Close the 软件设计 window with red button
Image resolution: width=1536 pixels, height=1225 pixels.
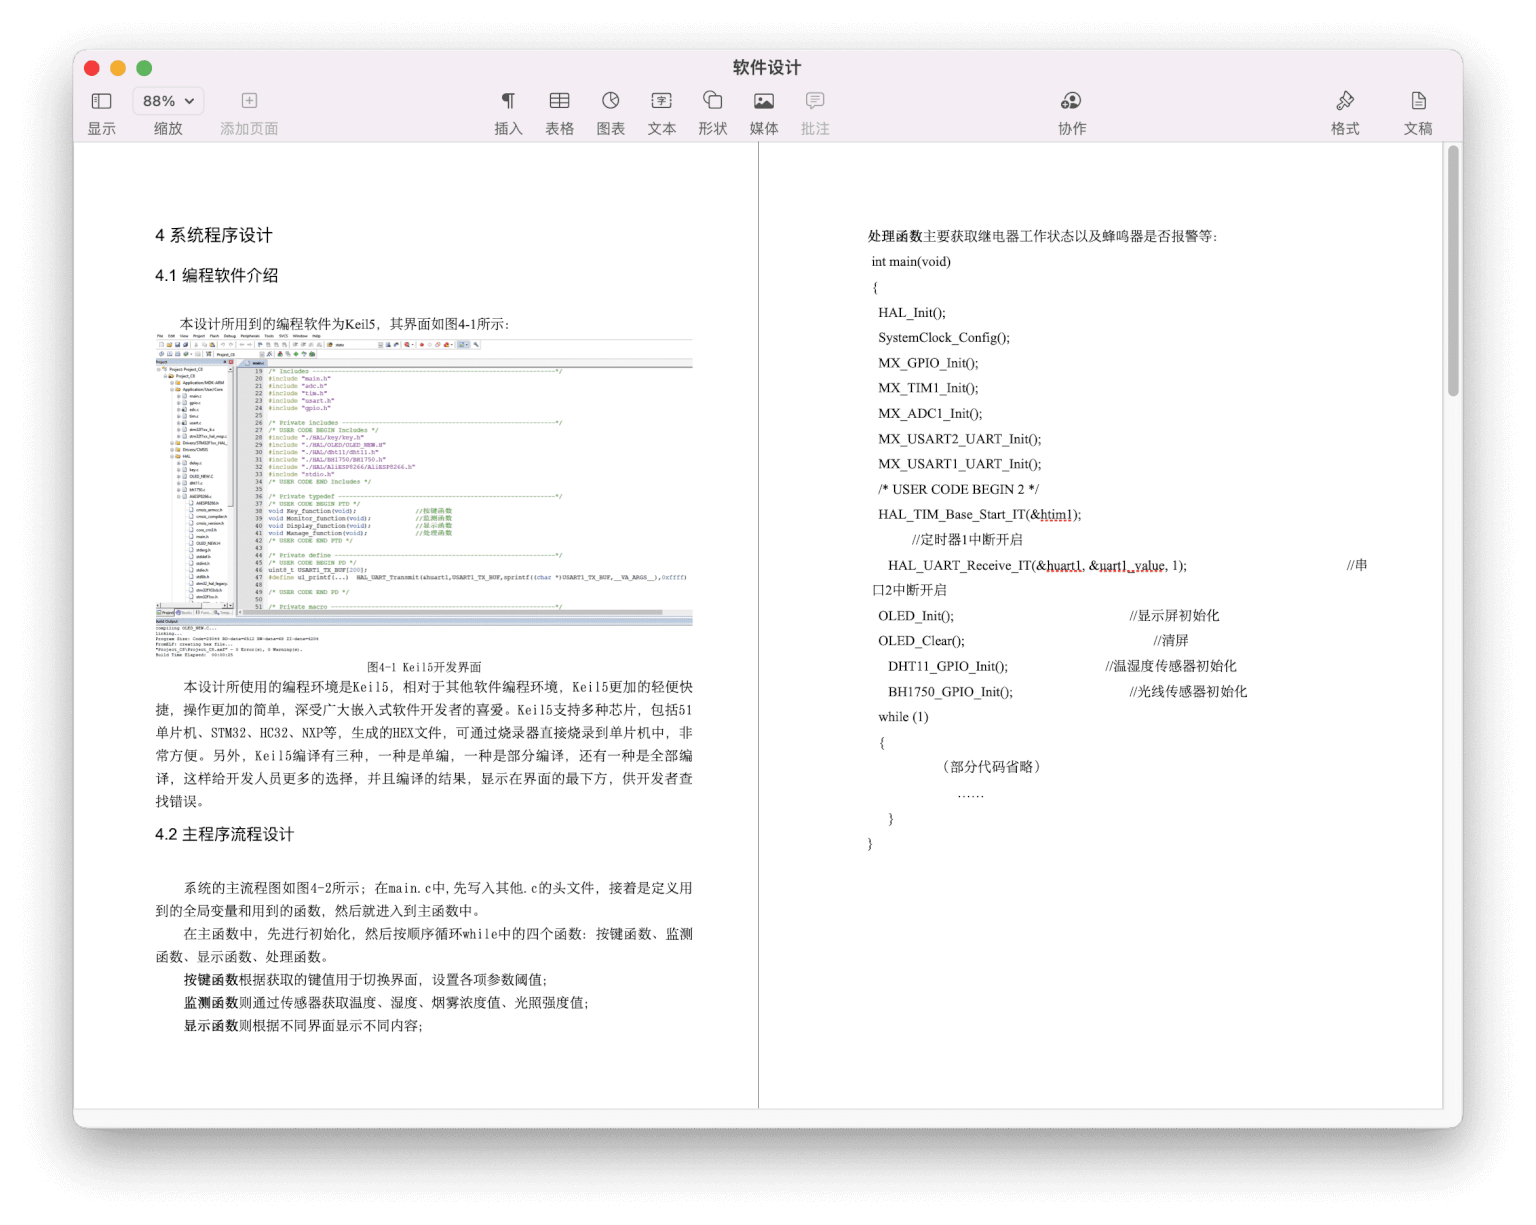point(92,68)
